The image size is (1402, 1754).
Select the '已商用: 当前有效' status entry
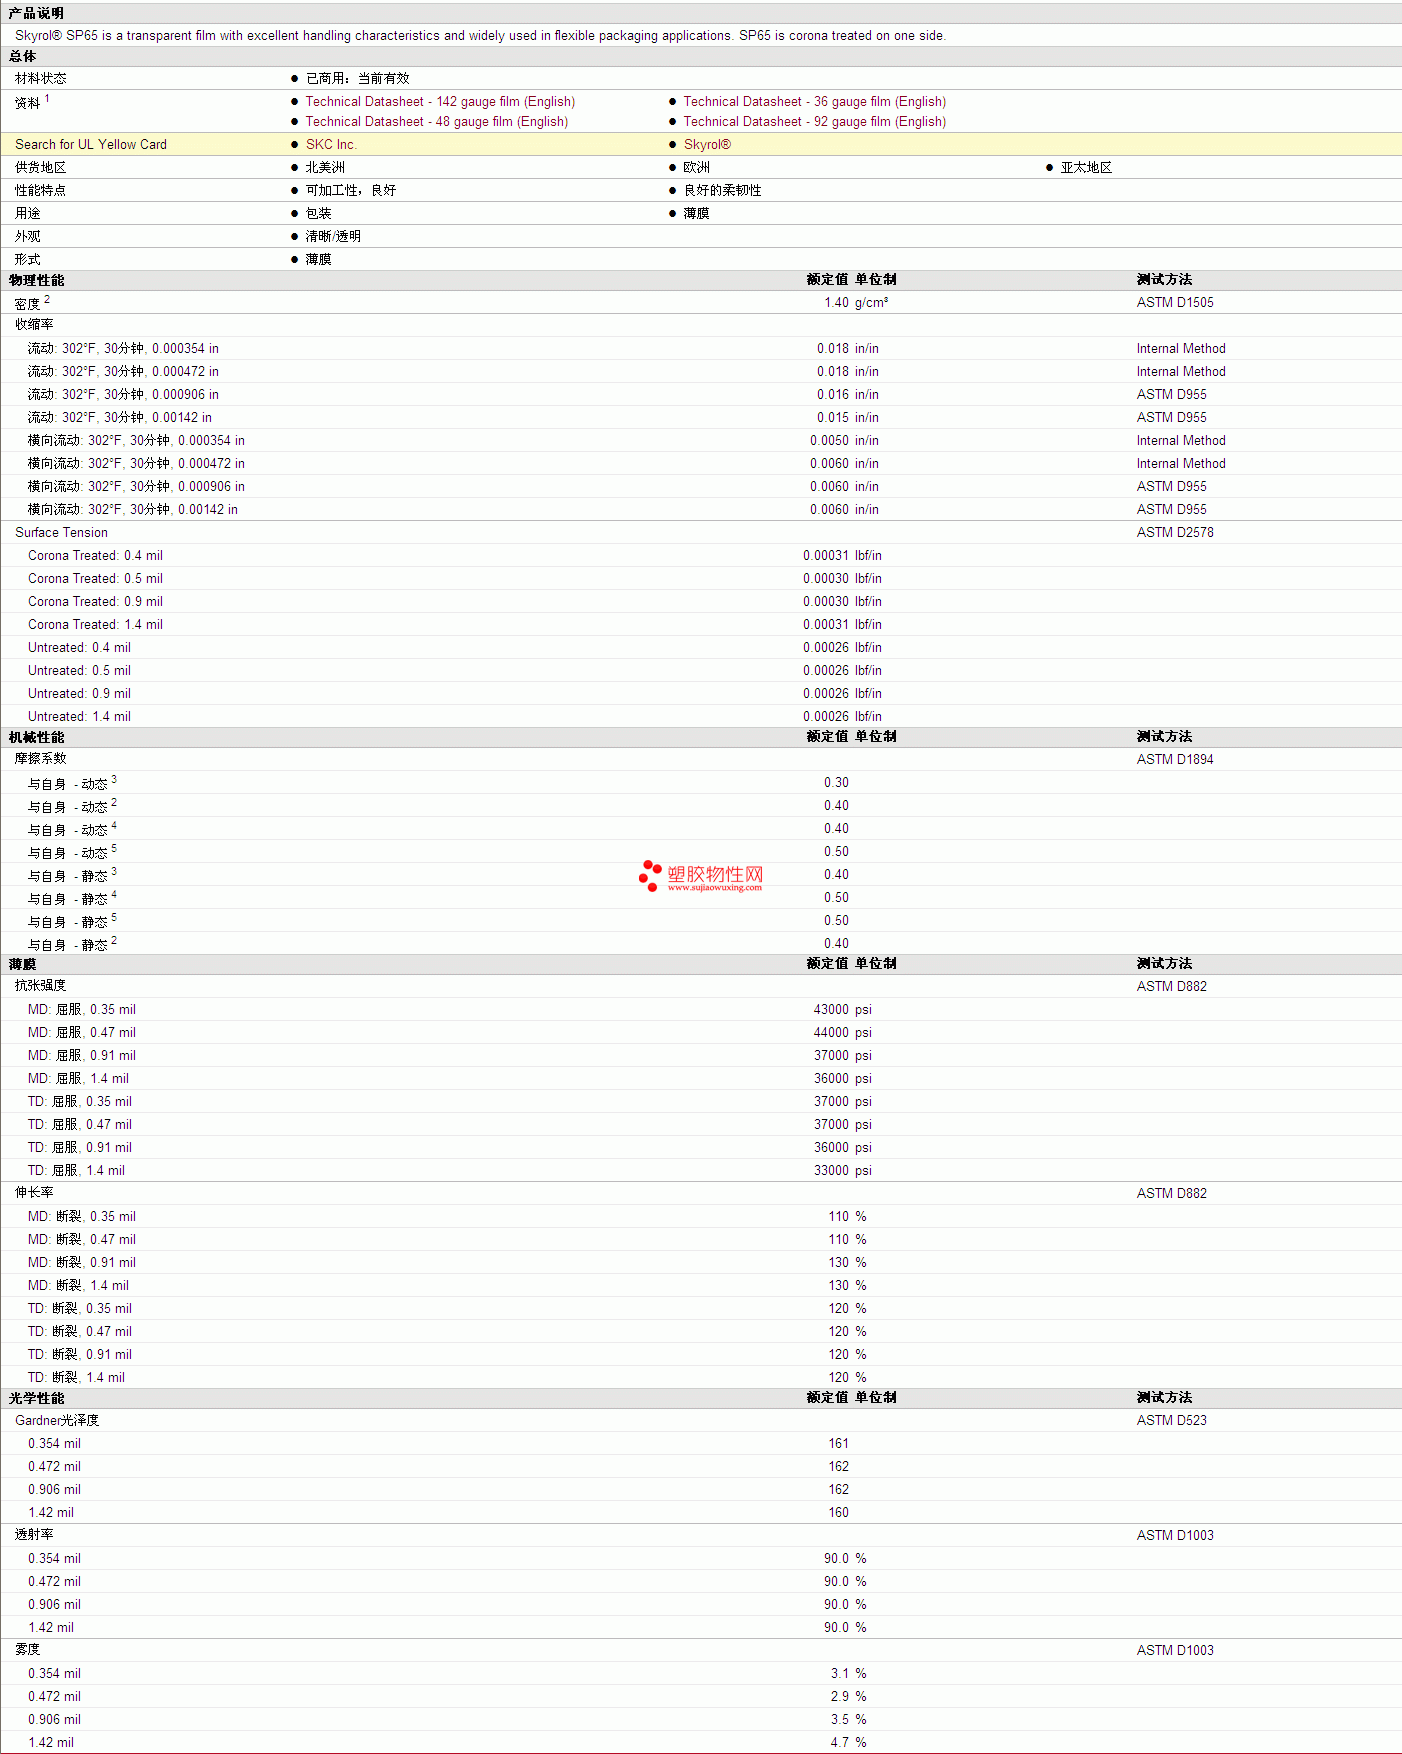click(357, 78)
